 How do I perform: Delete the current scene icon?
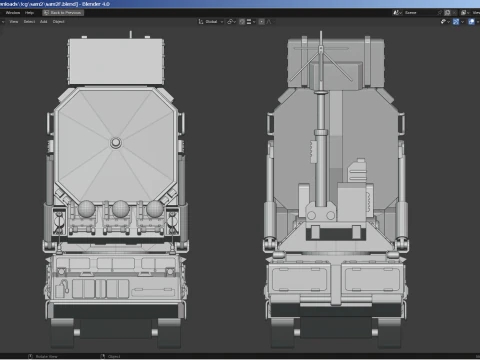(x=454, y=13)
